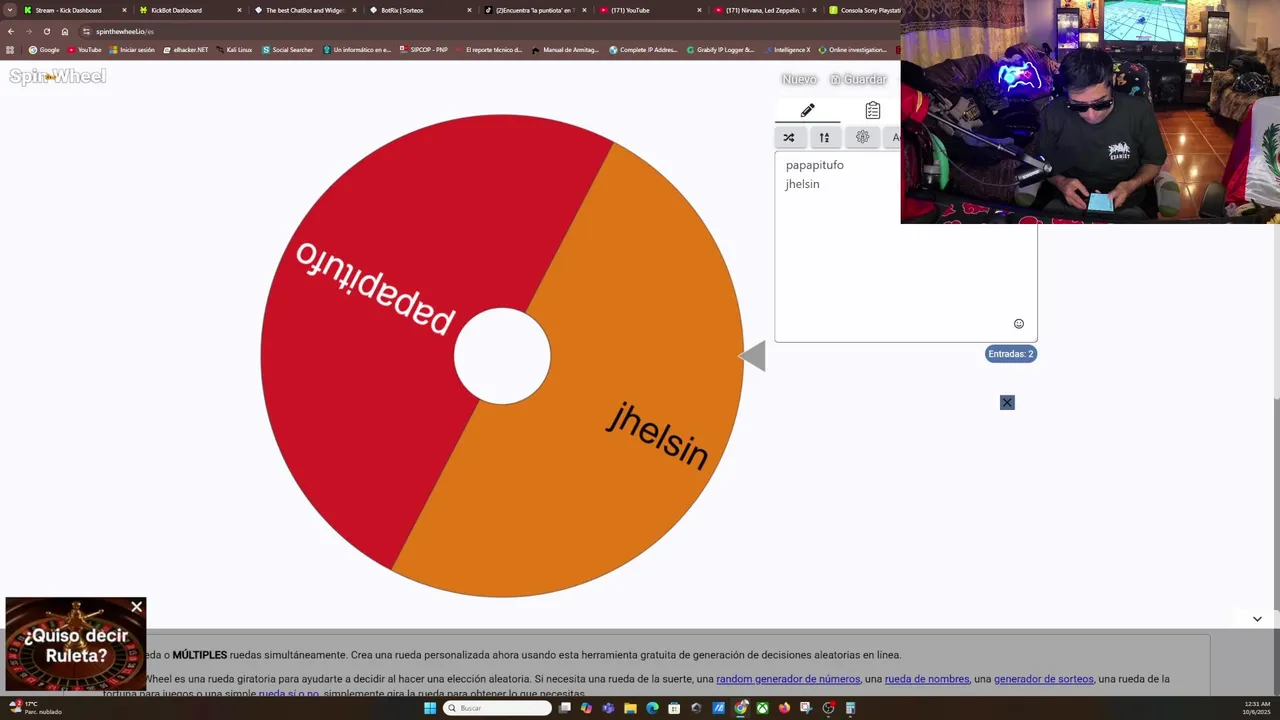
Task: Open the tab search dropdown arrow
Action: [10, 10]
